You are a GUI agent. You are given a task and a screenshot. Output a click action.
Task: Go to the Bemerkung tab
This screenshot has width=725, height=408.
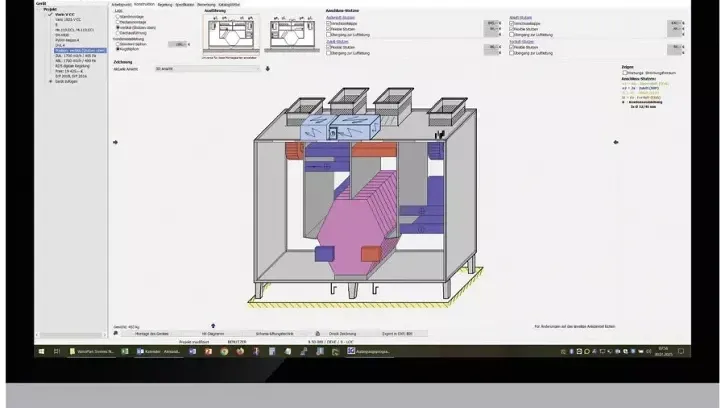[x=206, y=5]
